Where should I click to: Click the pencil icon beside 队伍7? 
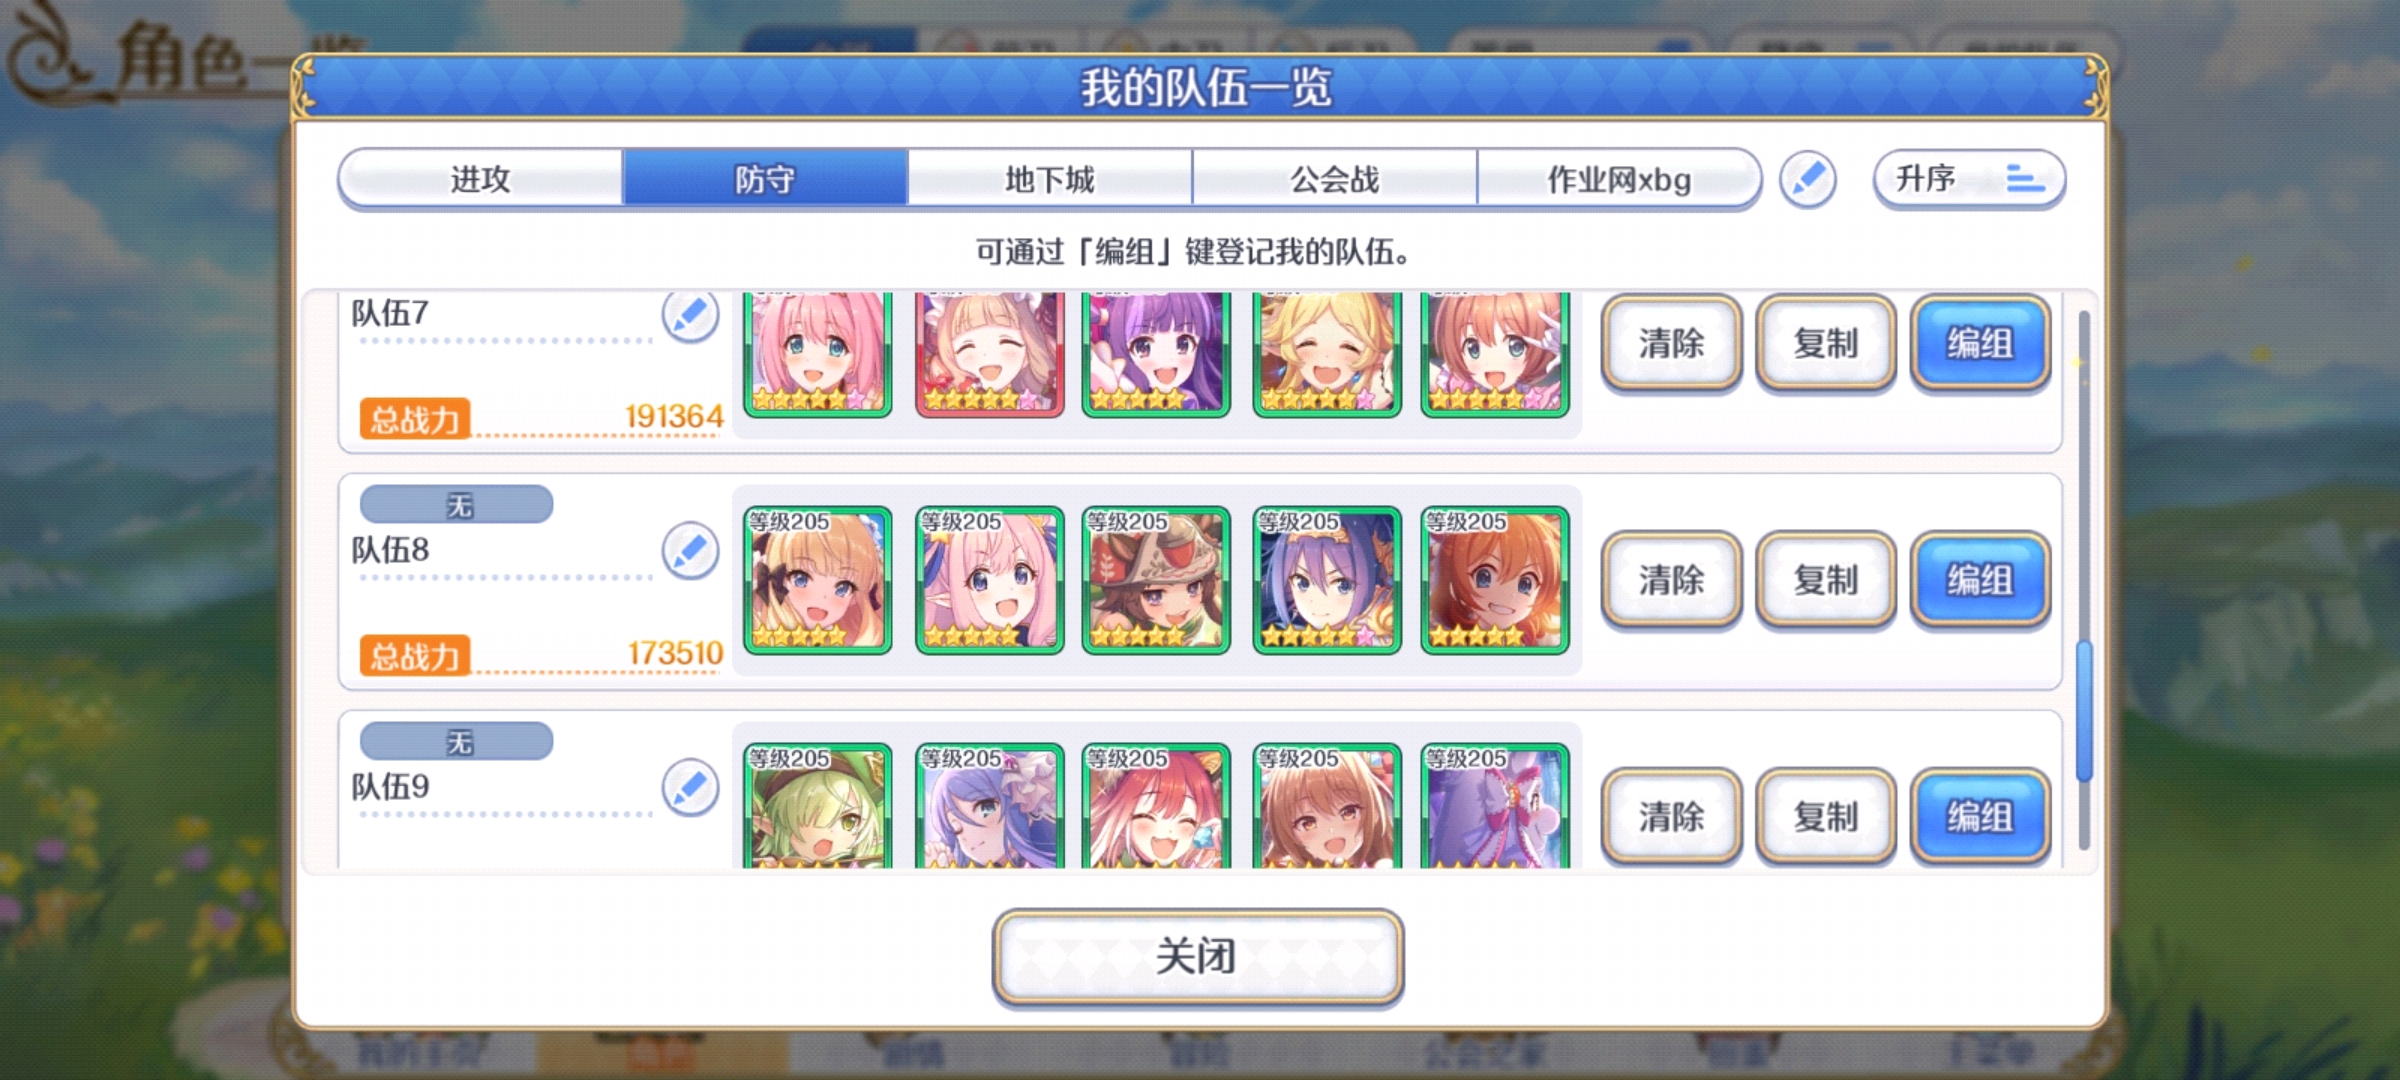[690, 317]
